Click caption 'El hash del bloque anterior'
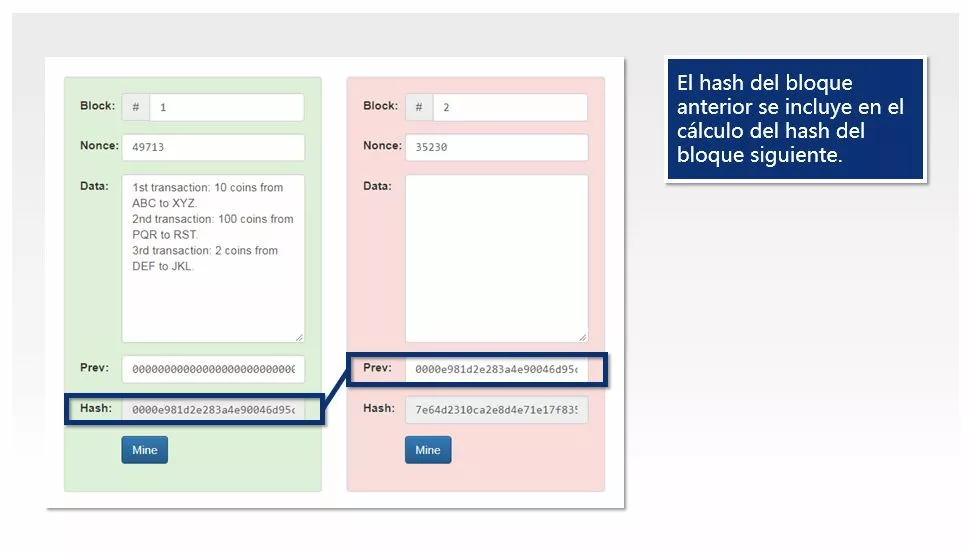 tap(765, 95)
